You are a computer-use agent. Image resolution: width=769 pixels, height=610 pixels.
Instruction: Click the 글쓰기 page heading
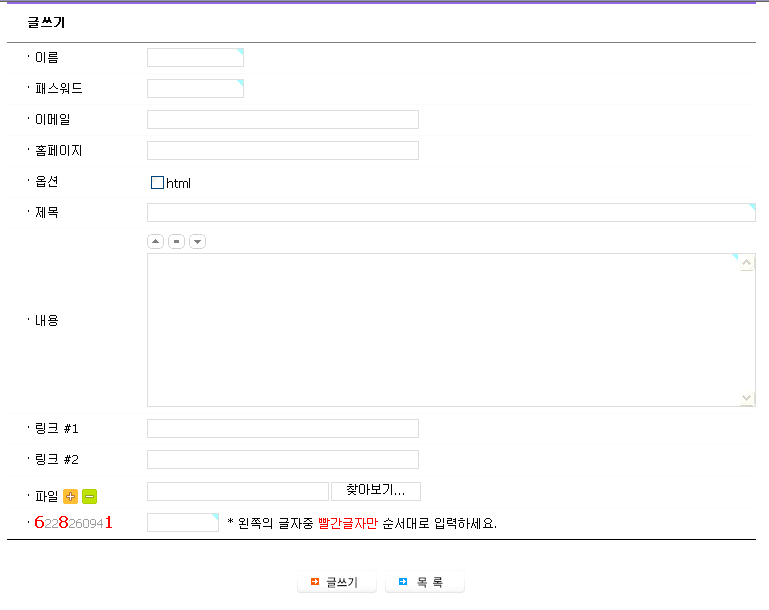coord(46,22)
